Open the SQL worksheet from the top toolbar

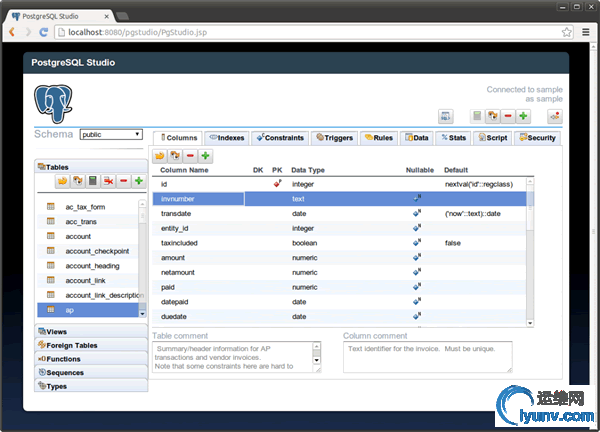click(445, 116)
